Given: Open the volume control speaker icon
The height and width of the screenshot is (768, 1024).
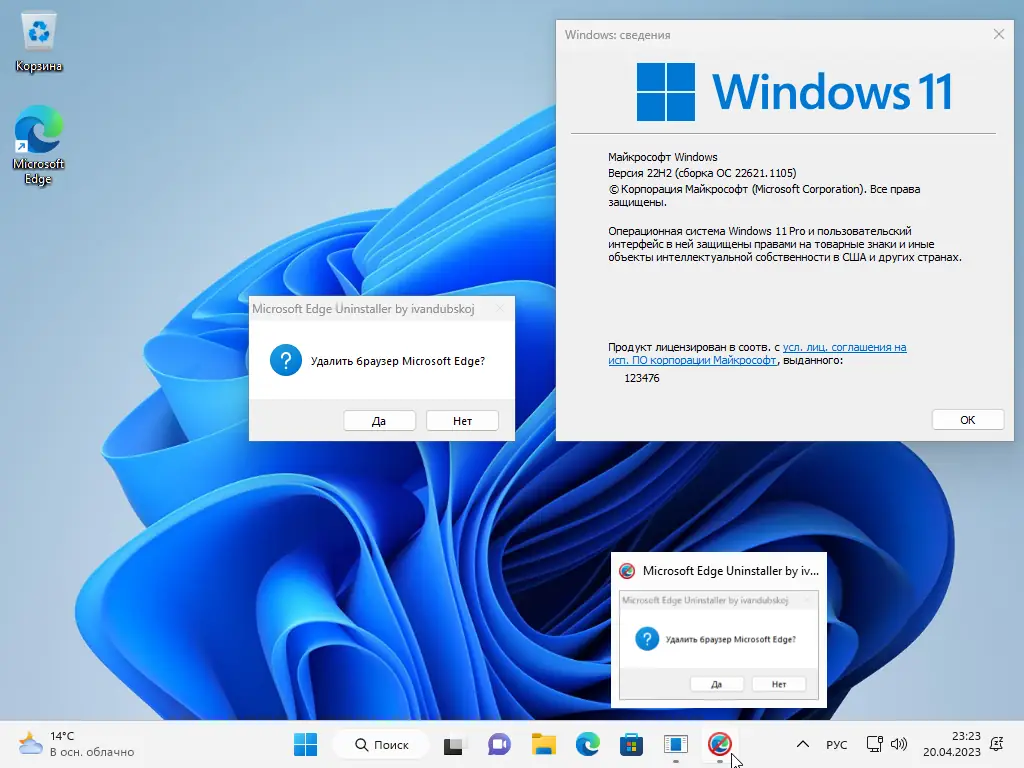Looking at the screenshot, I should coord(899,744).
